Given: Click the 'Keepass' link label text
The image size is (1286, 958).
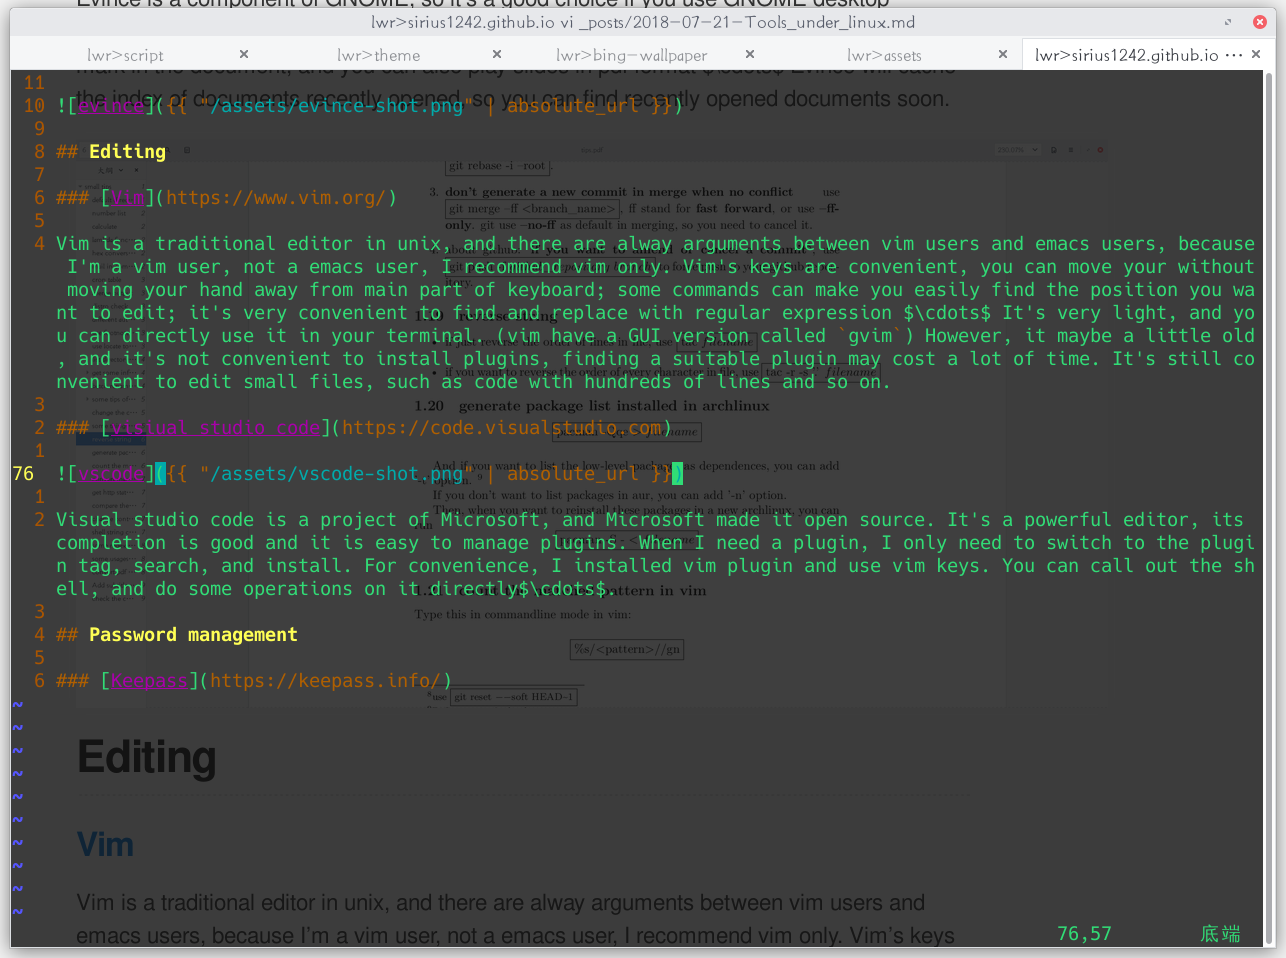Looking at the screenshot, I should point(149,681).
